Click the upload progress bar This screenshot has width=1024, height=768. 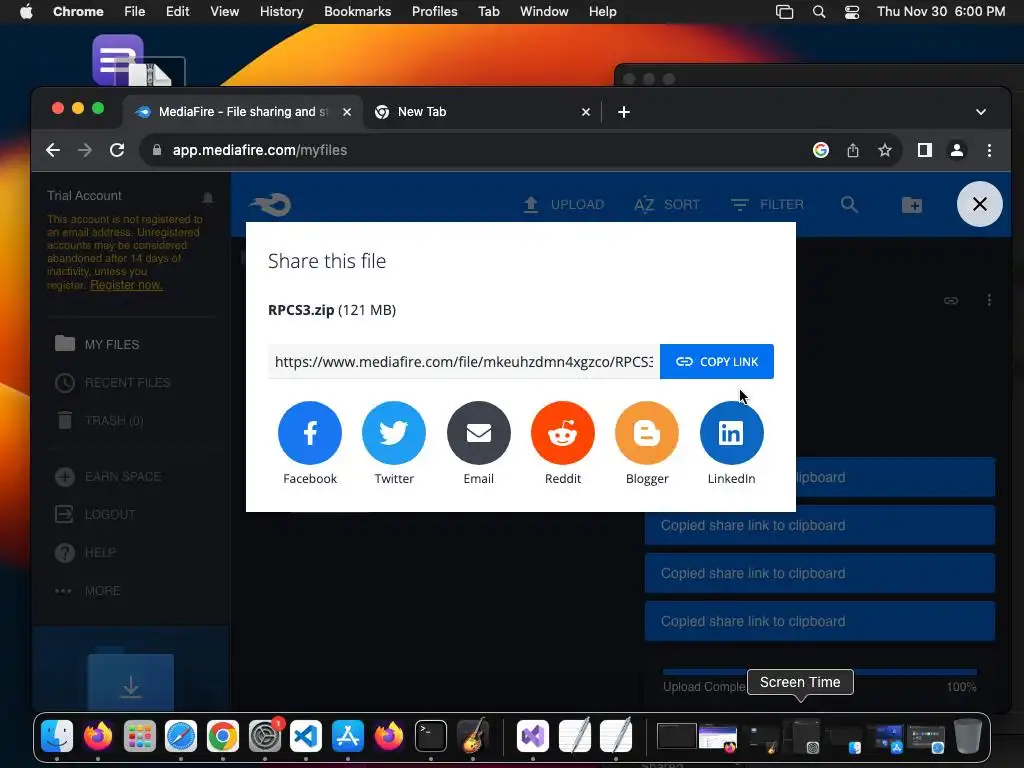pos(820,671)
